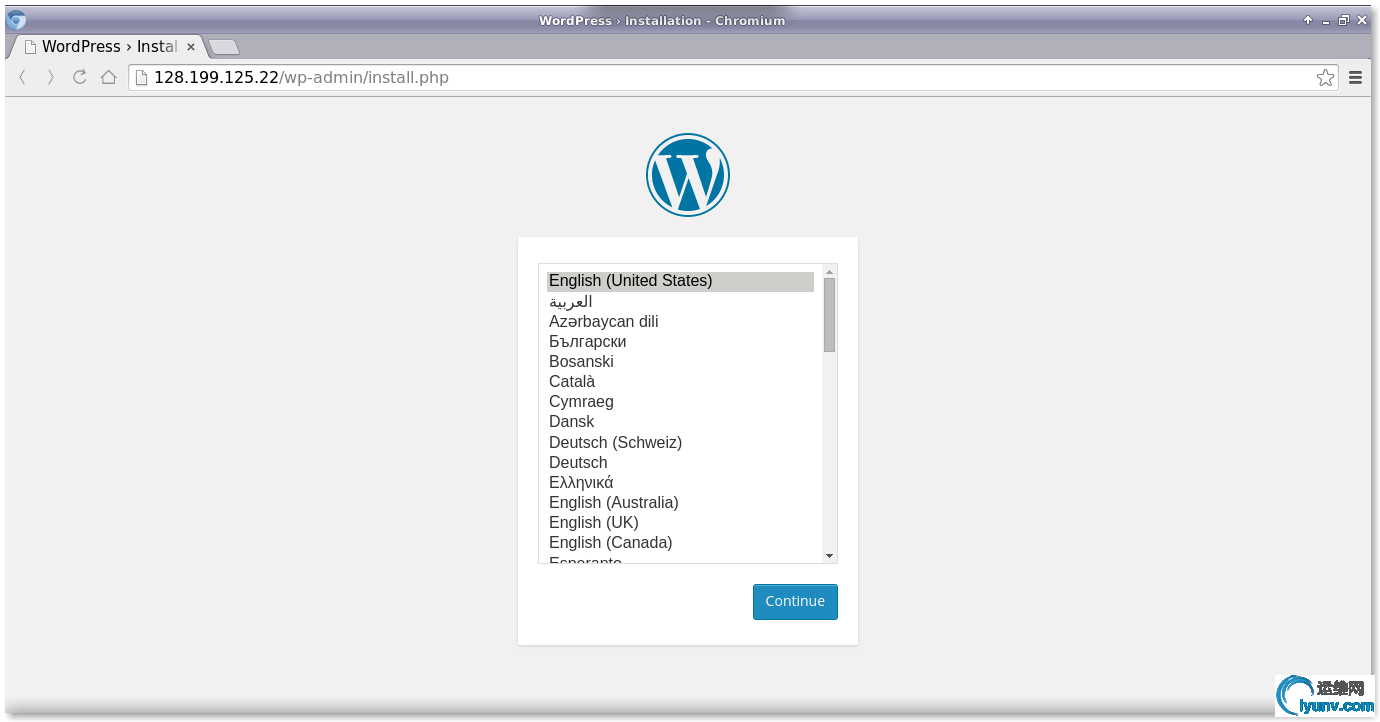Pick plain Deutsch in the list
This screenshot has height=722, width=1380.
680,462
